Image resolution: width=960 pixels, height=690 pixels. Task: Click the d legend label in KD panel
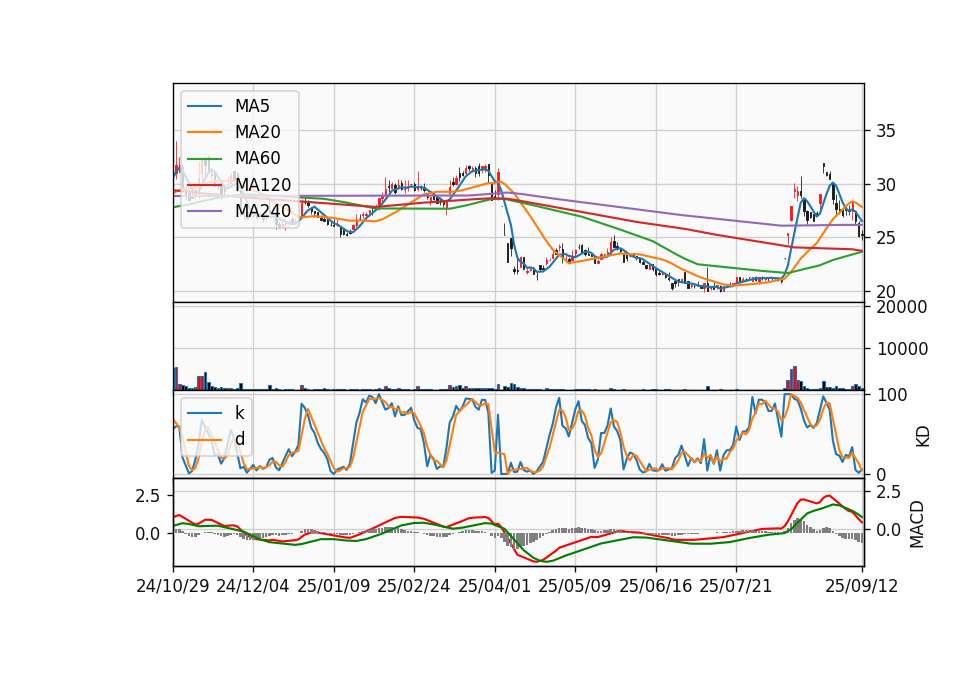(x=239, y=439)
